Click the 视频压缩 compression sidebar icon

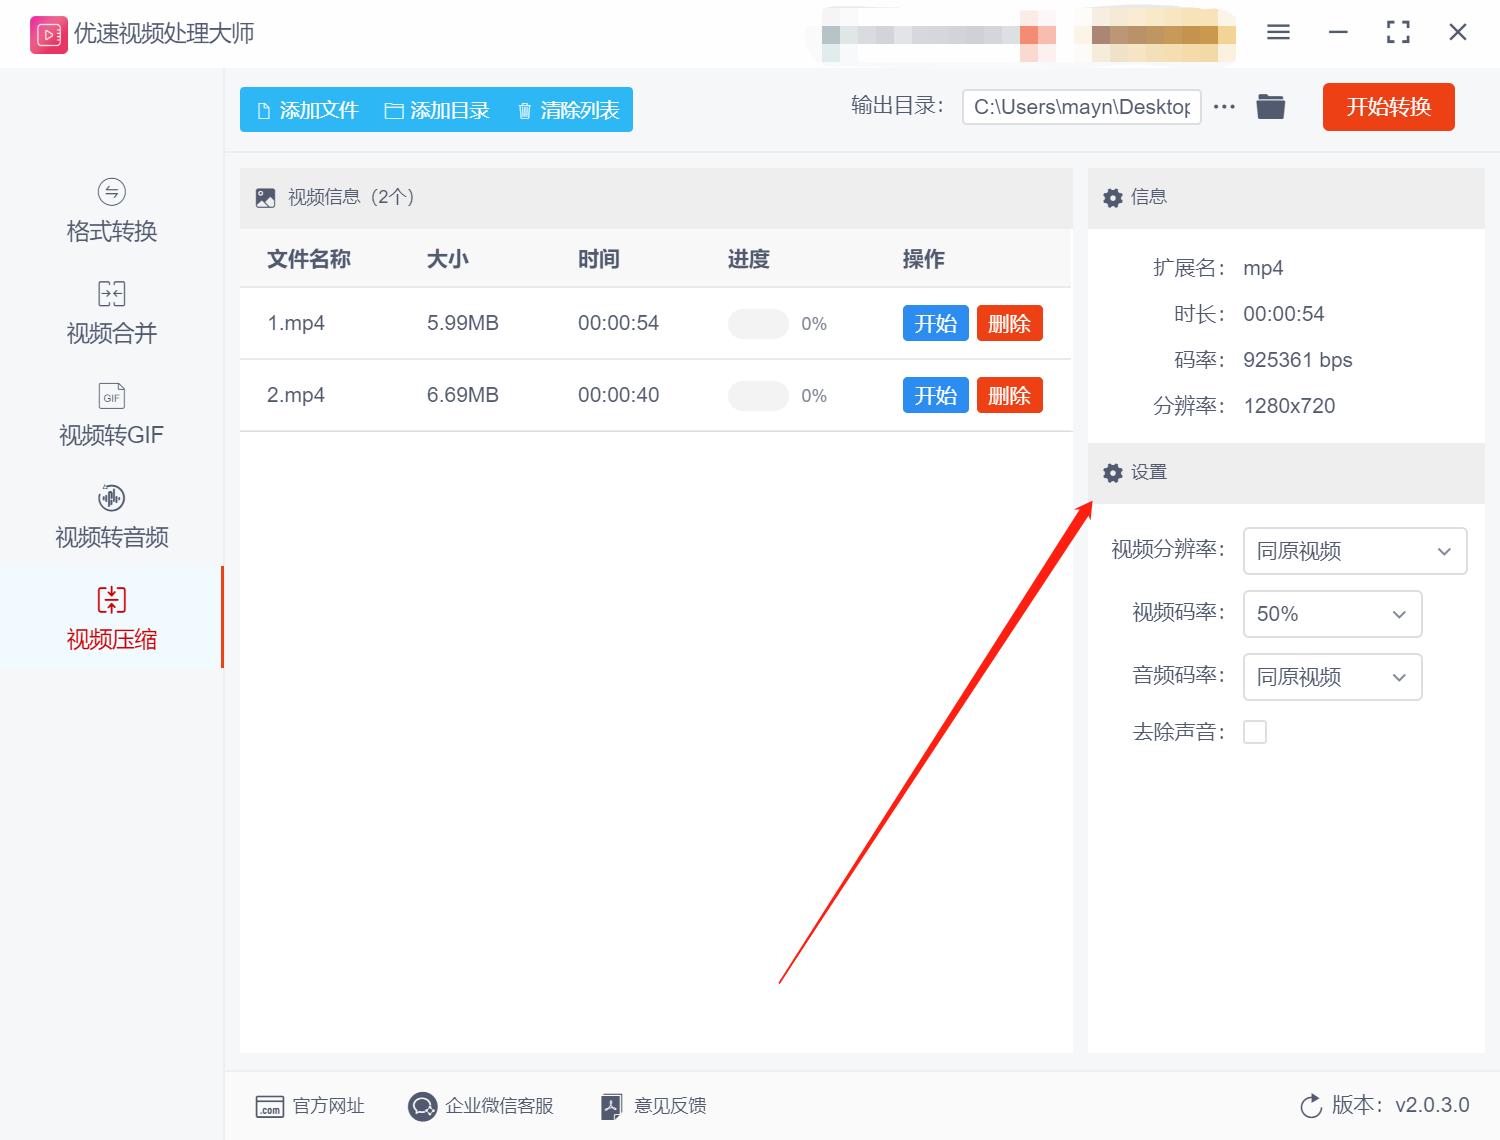coord(110,599)
